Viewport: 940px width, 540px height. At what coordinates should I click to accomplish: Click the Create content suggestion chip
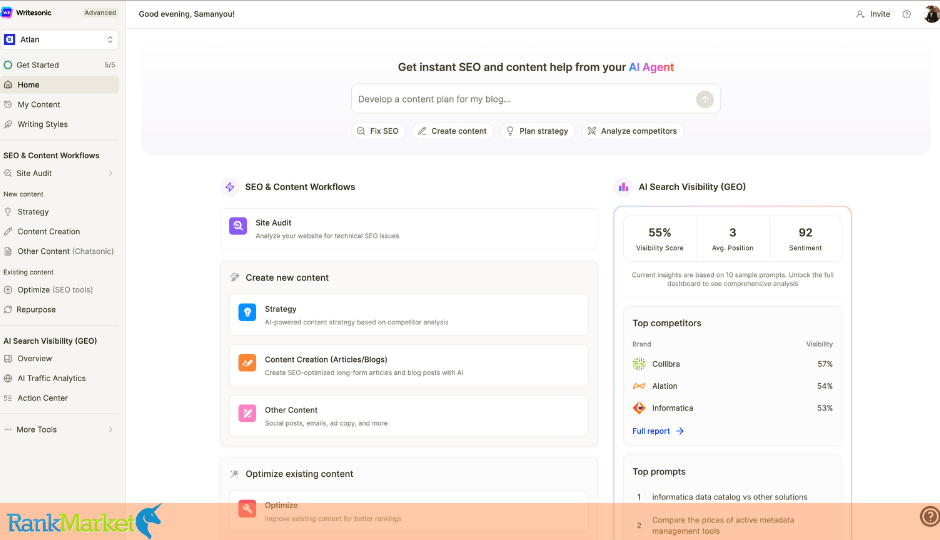click(x=453, y=131)
